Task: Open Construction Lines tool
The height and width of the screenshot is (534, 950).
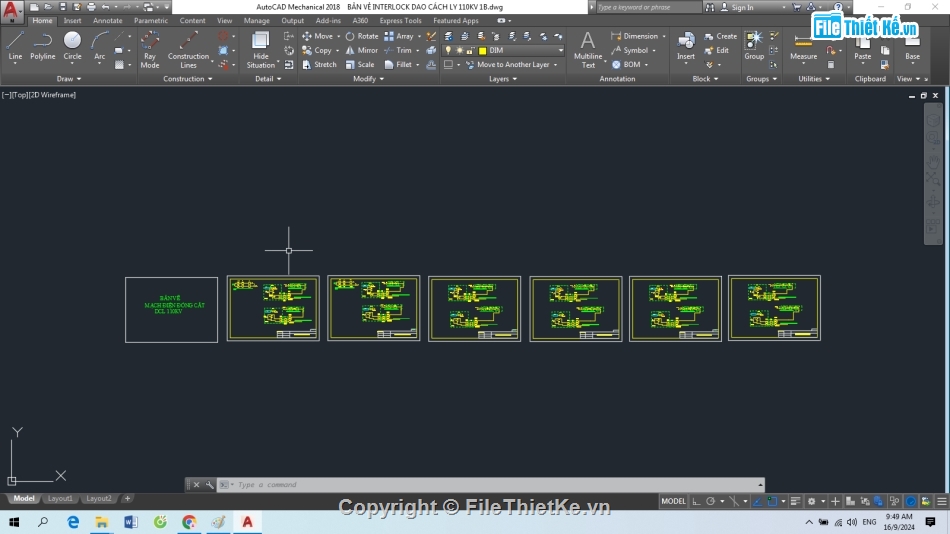Action: pyautogui.click(x=188, y=50)
